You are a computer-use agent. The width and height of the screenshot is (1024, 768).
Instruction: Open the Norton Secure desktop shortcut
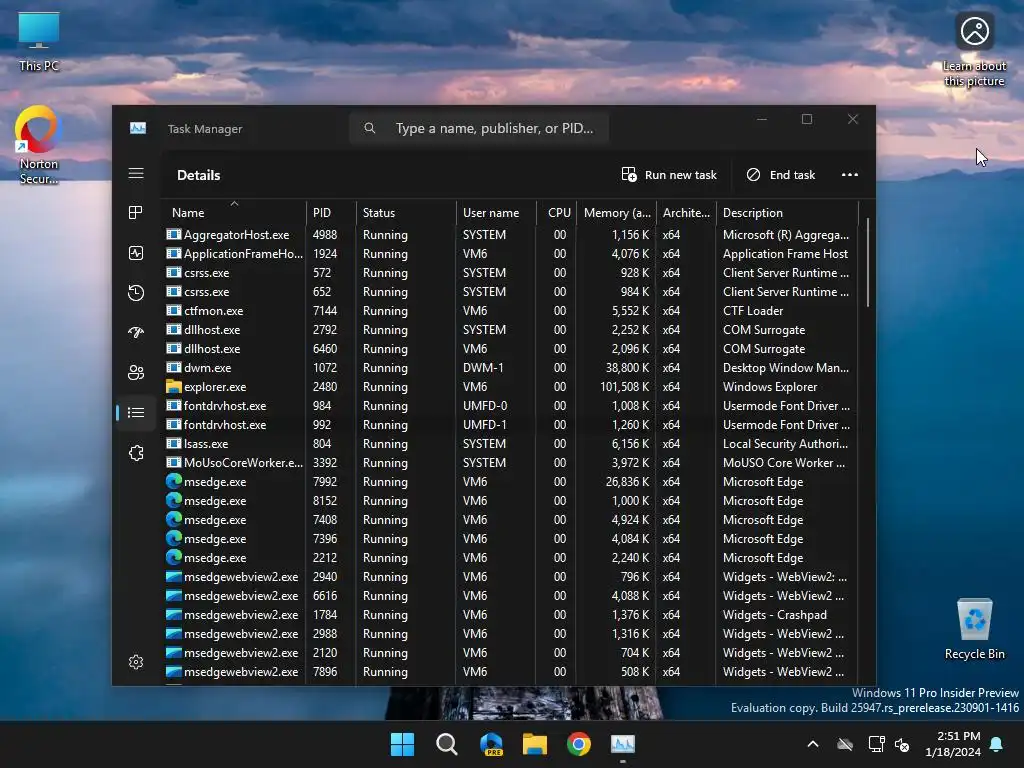point(39,145)
